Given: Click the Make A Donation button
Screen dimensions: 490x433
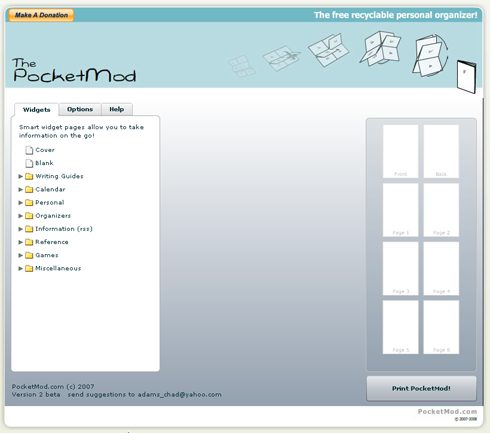Looking at the screenshot, I should [x=41, y=15].
